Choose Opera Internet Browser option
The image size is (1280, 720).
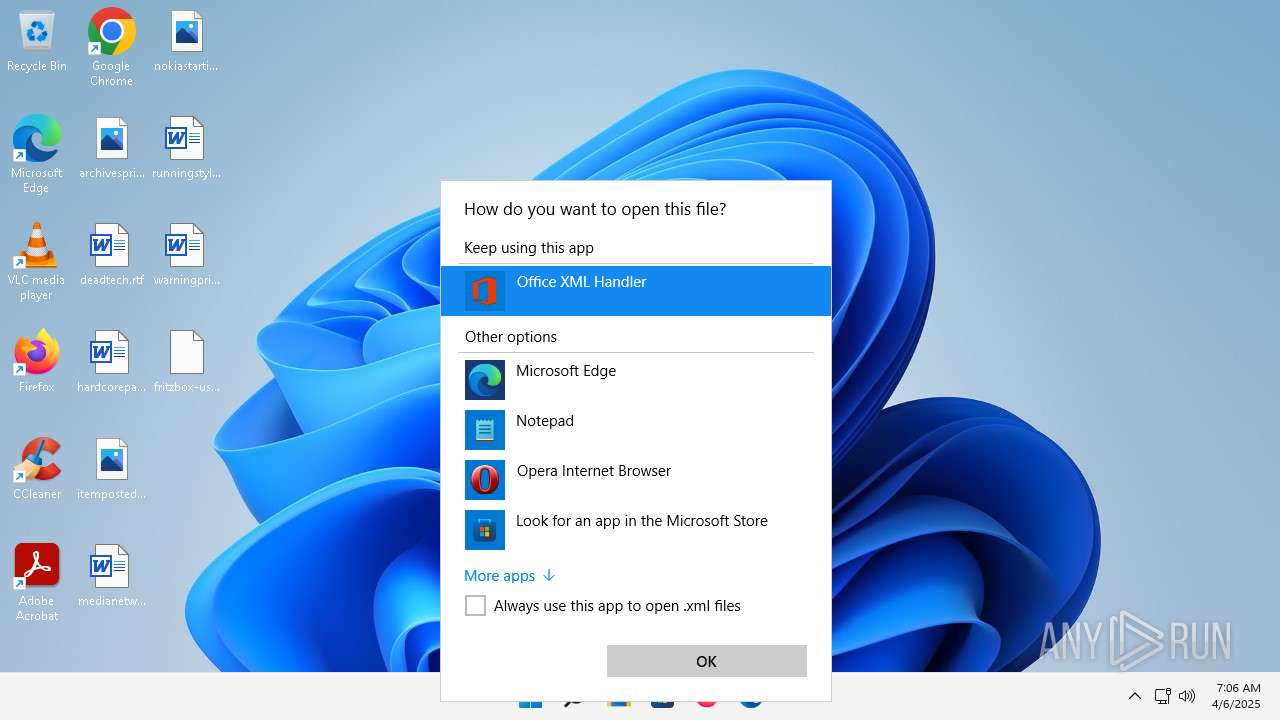[x=636, y=480]
